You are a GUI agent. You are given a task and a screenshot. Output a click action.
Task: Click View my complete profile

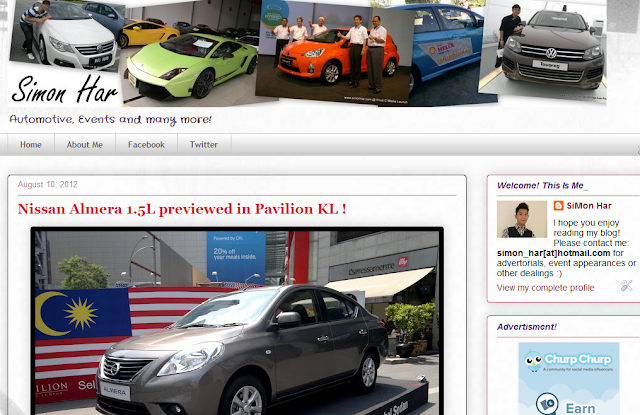click(x=545, y=288)
